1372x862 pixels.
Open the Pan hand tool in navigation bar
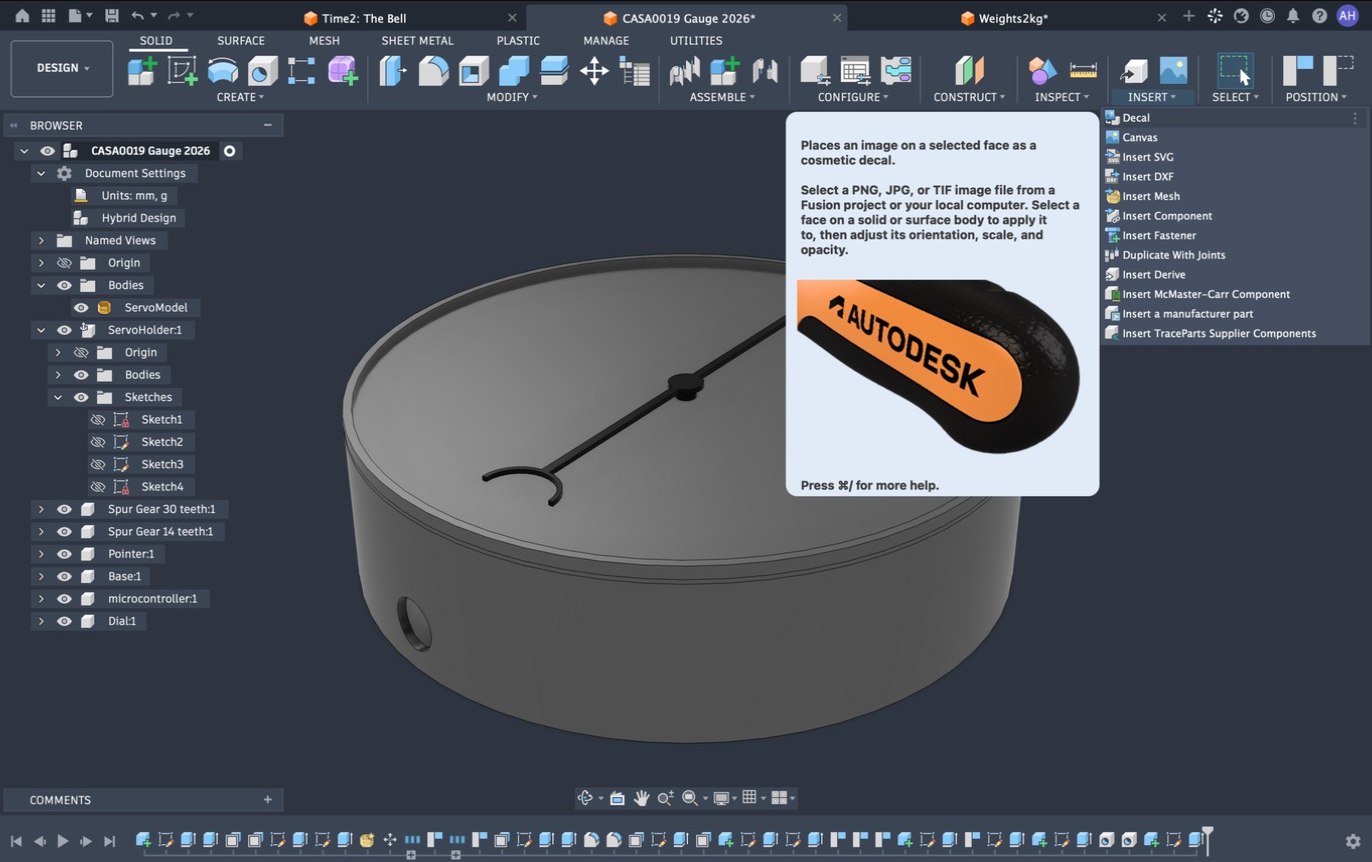641,798
